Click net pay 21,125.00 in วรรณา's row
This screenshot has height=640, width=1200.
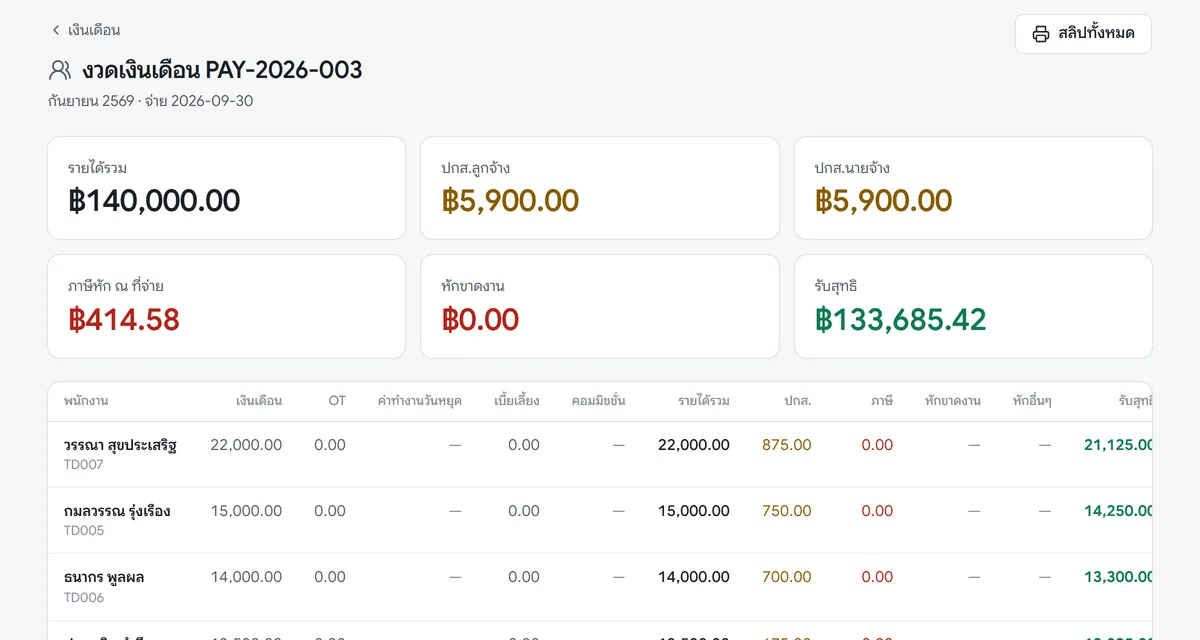click(x=1118, y=445)
